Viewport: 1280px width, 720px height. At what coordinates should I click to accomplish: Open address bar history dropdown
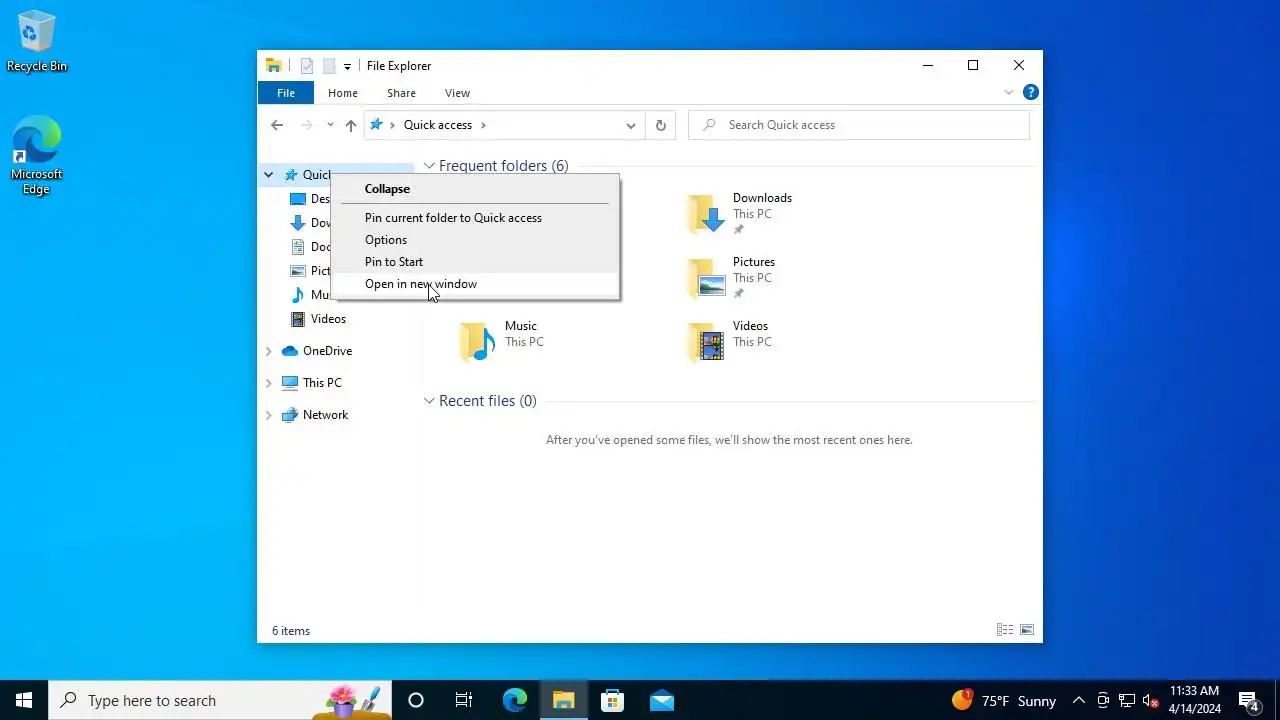click(630, 125)
